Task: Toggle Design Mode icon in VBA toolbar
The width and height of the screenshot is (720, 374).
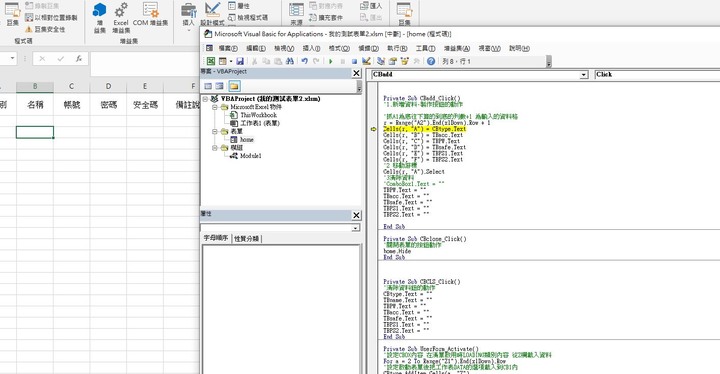Action: coord(366,61)
